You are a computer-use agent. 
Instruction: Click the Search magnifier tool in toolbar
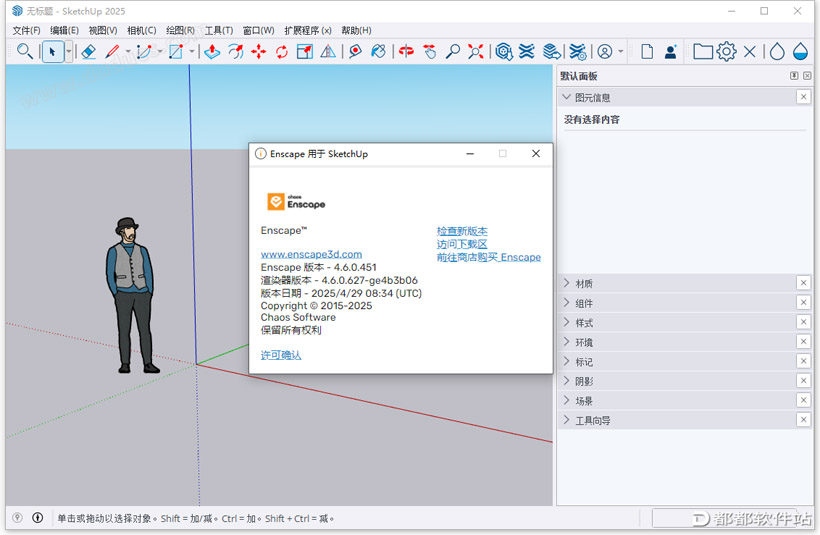click(25, 51)
